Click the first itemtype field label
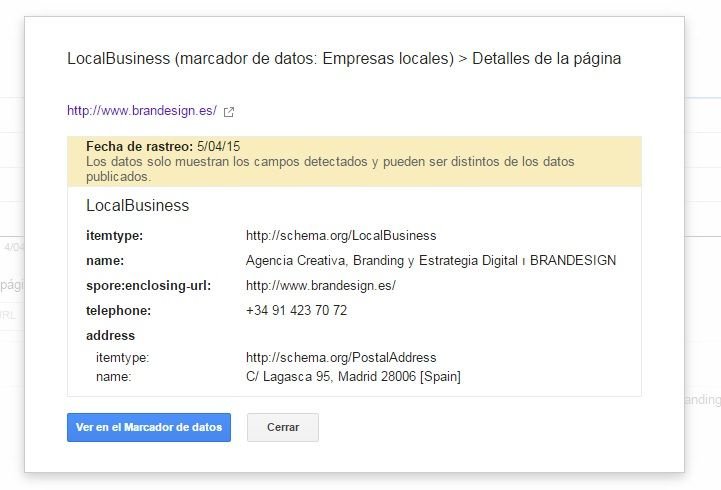721x490 pixels. point(114,236)
